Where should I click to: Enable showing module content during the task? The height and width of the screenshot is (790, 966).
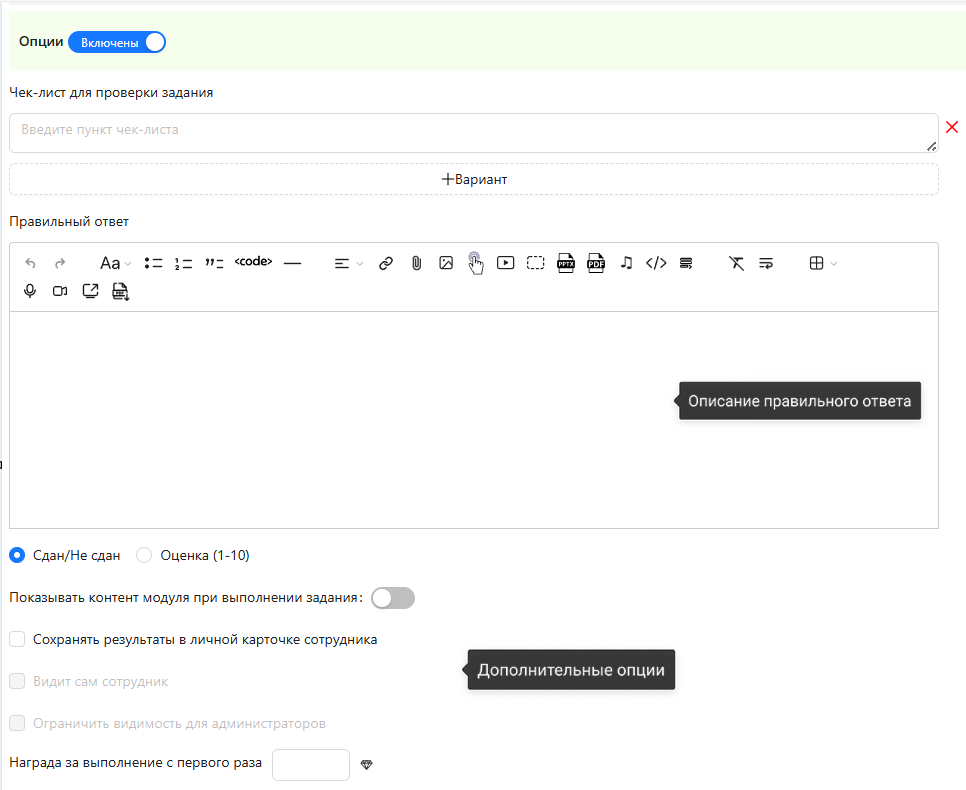(x=392, y=598)
